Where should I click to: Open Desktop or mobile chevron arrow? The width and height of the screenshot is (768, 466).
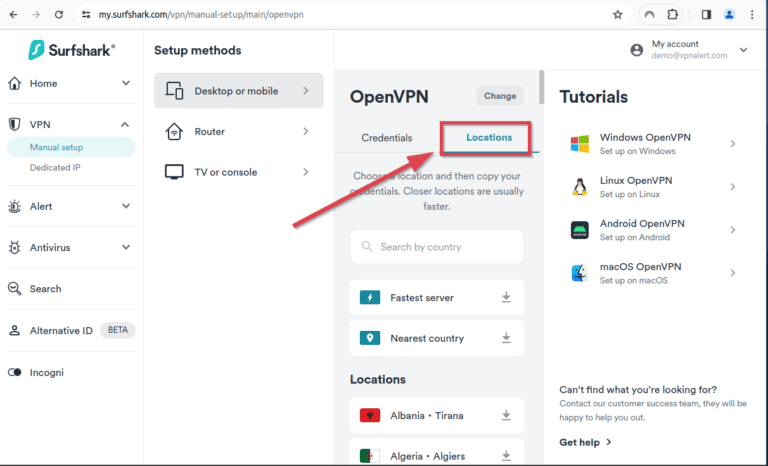(306, 91)
